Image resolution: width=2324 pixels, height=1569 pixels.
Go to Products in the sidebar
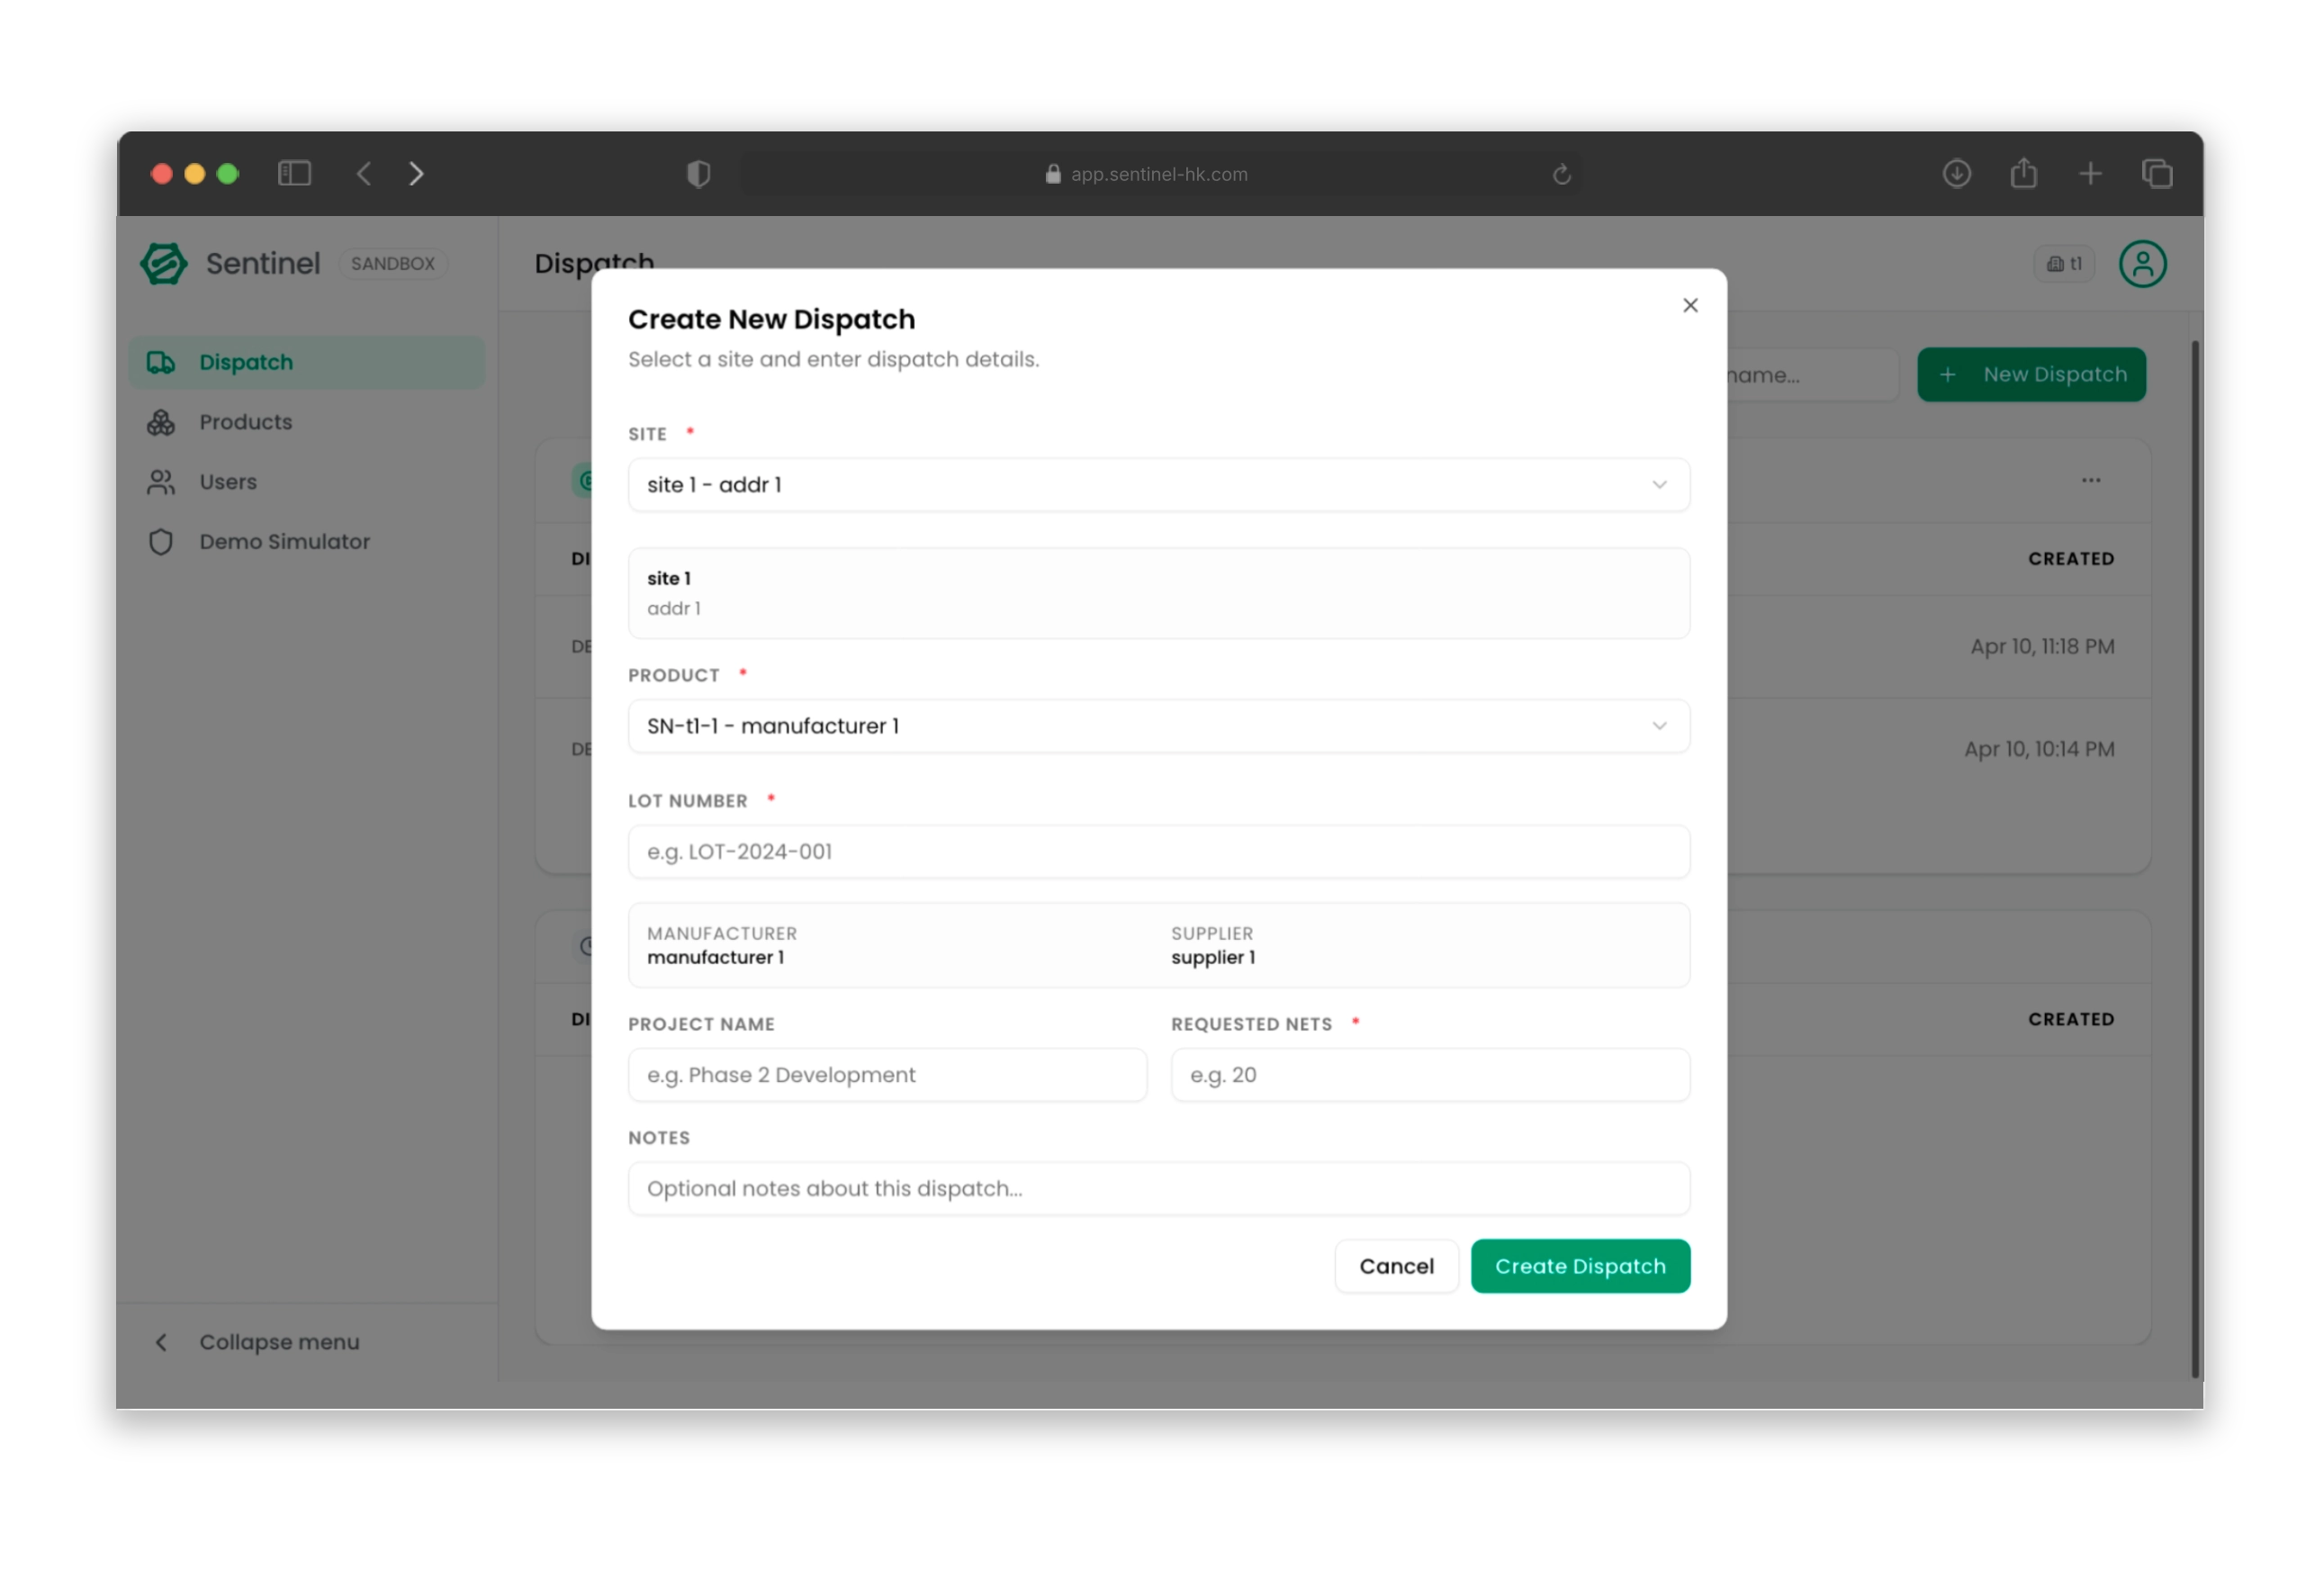(245, 422)
